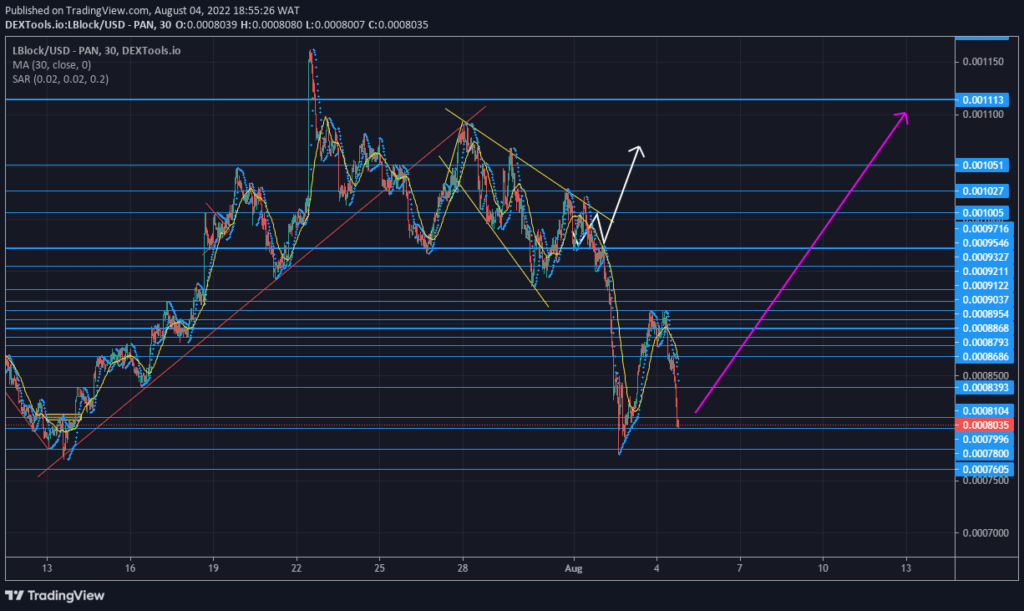
Task: Click the 0.0008686 price level label
Action: click(985, 357)
